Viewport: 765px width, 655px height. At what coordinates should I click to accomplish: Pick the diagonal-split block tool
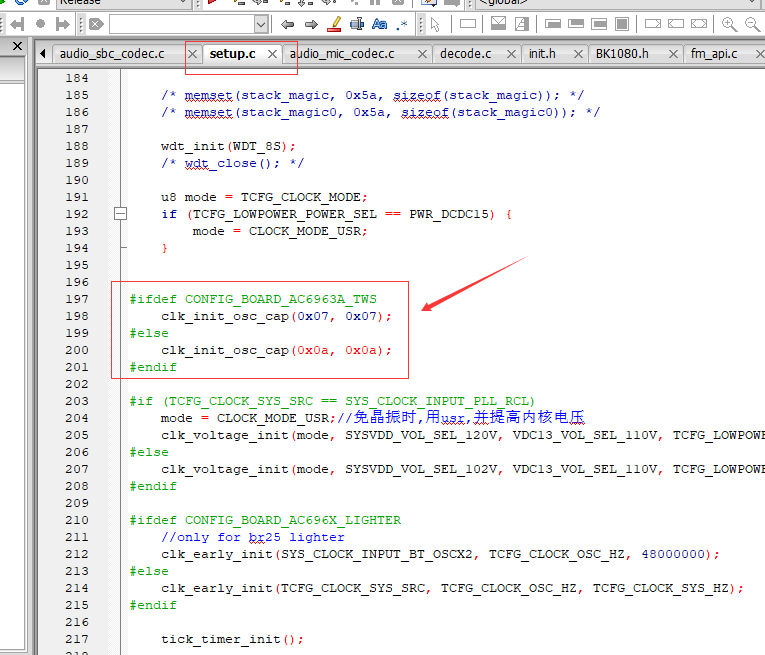tap(522, 23)
